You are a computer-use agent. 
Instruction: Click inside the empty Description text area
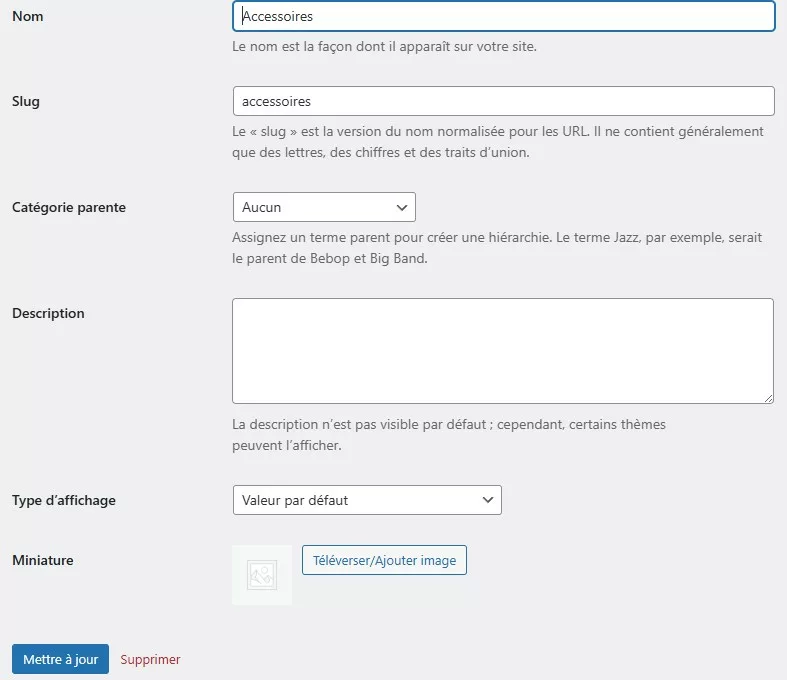tap(502, 350)
